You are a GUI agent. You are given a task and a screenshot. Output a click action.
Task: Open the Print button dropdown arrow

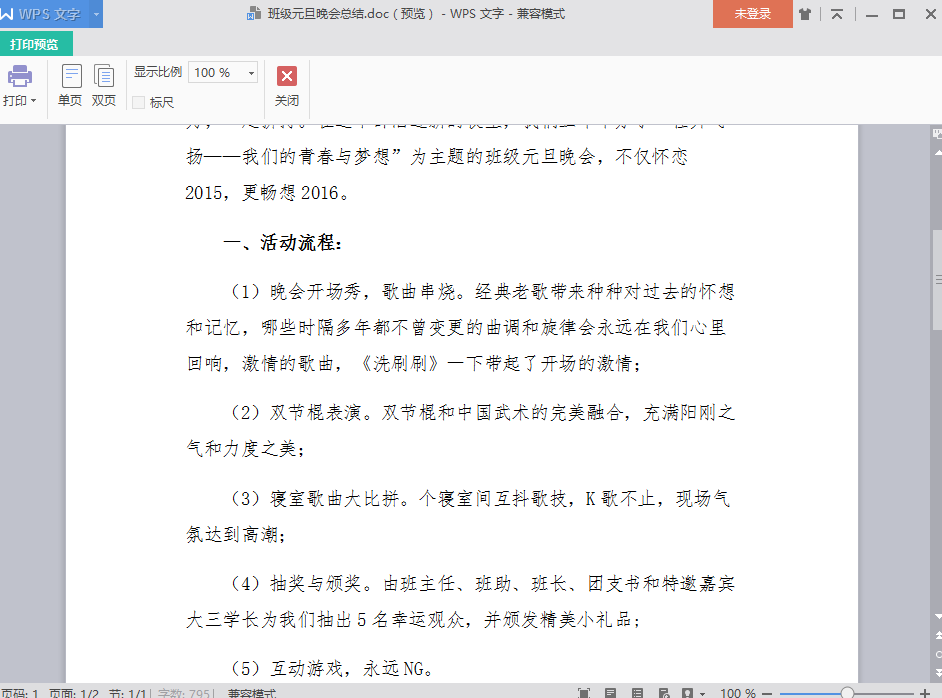[x=33, y=101]
